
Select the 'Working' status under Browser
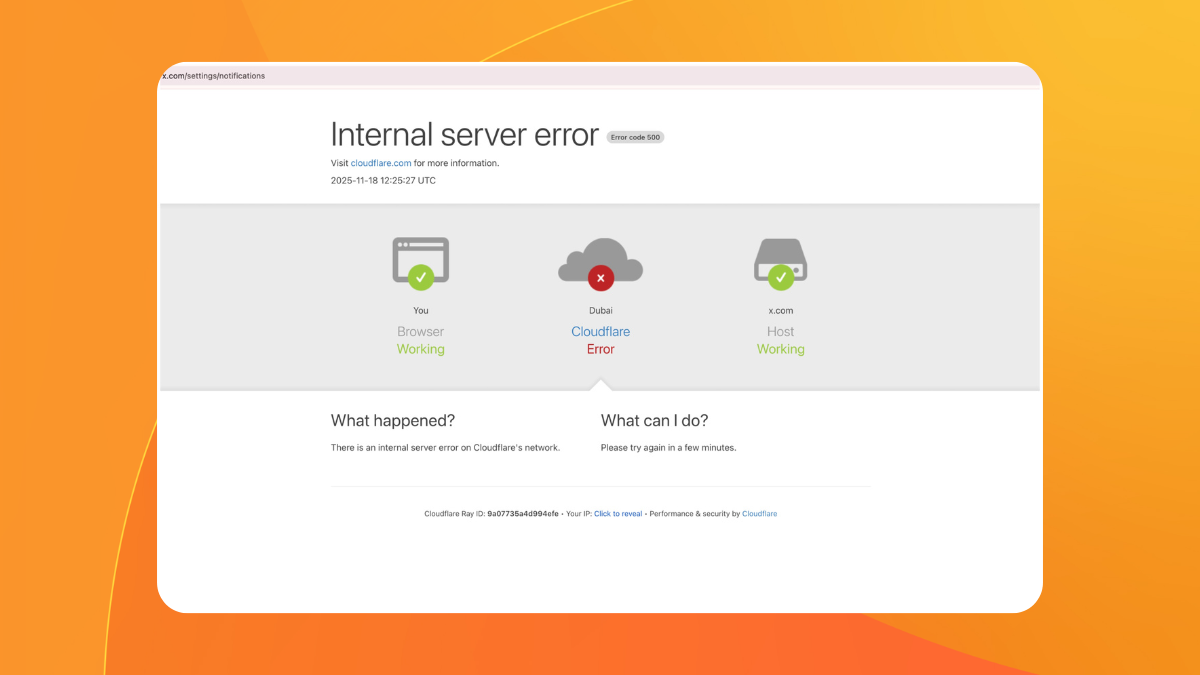pos(420,348)
